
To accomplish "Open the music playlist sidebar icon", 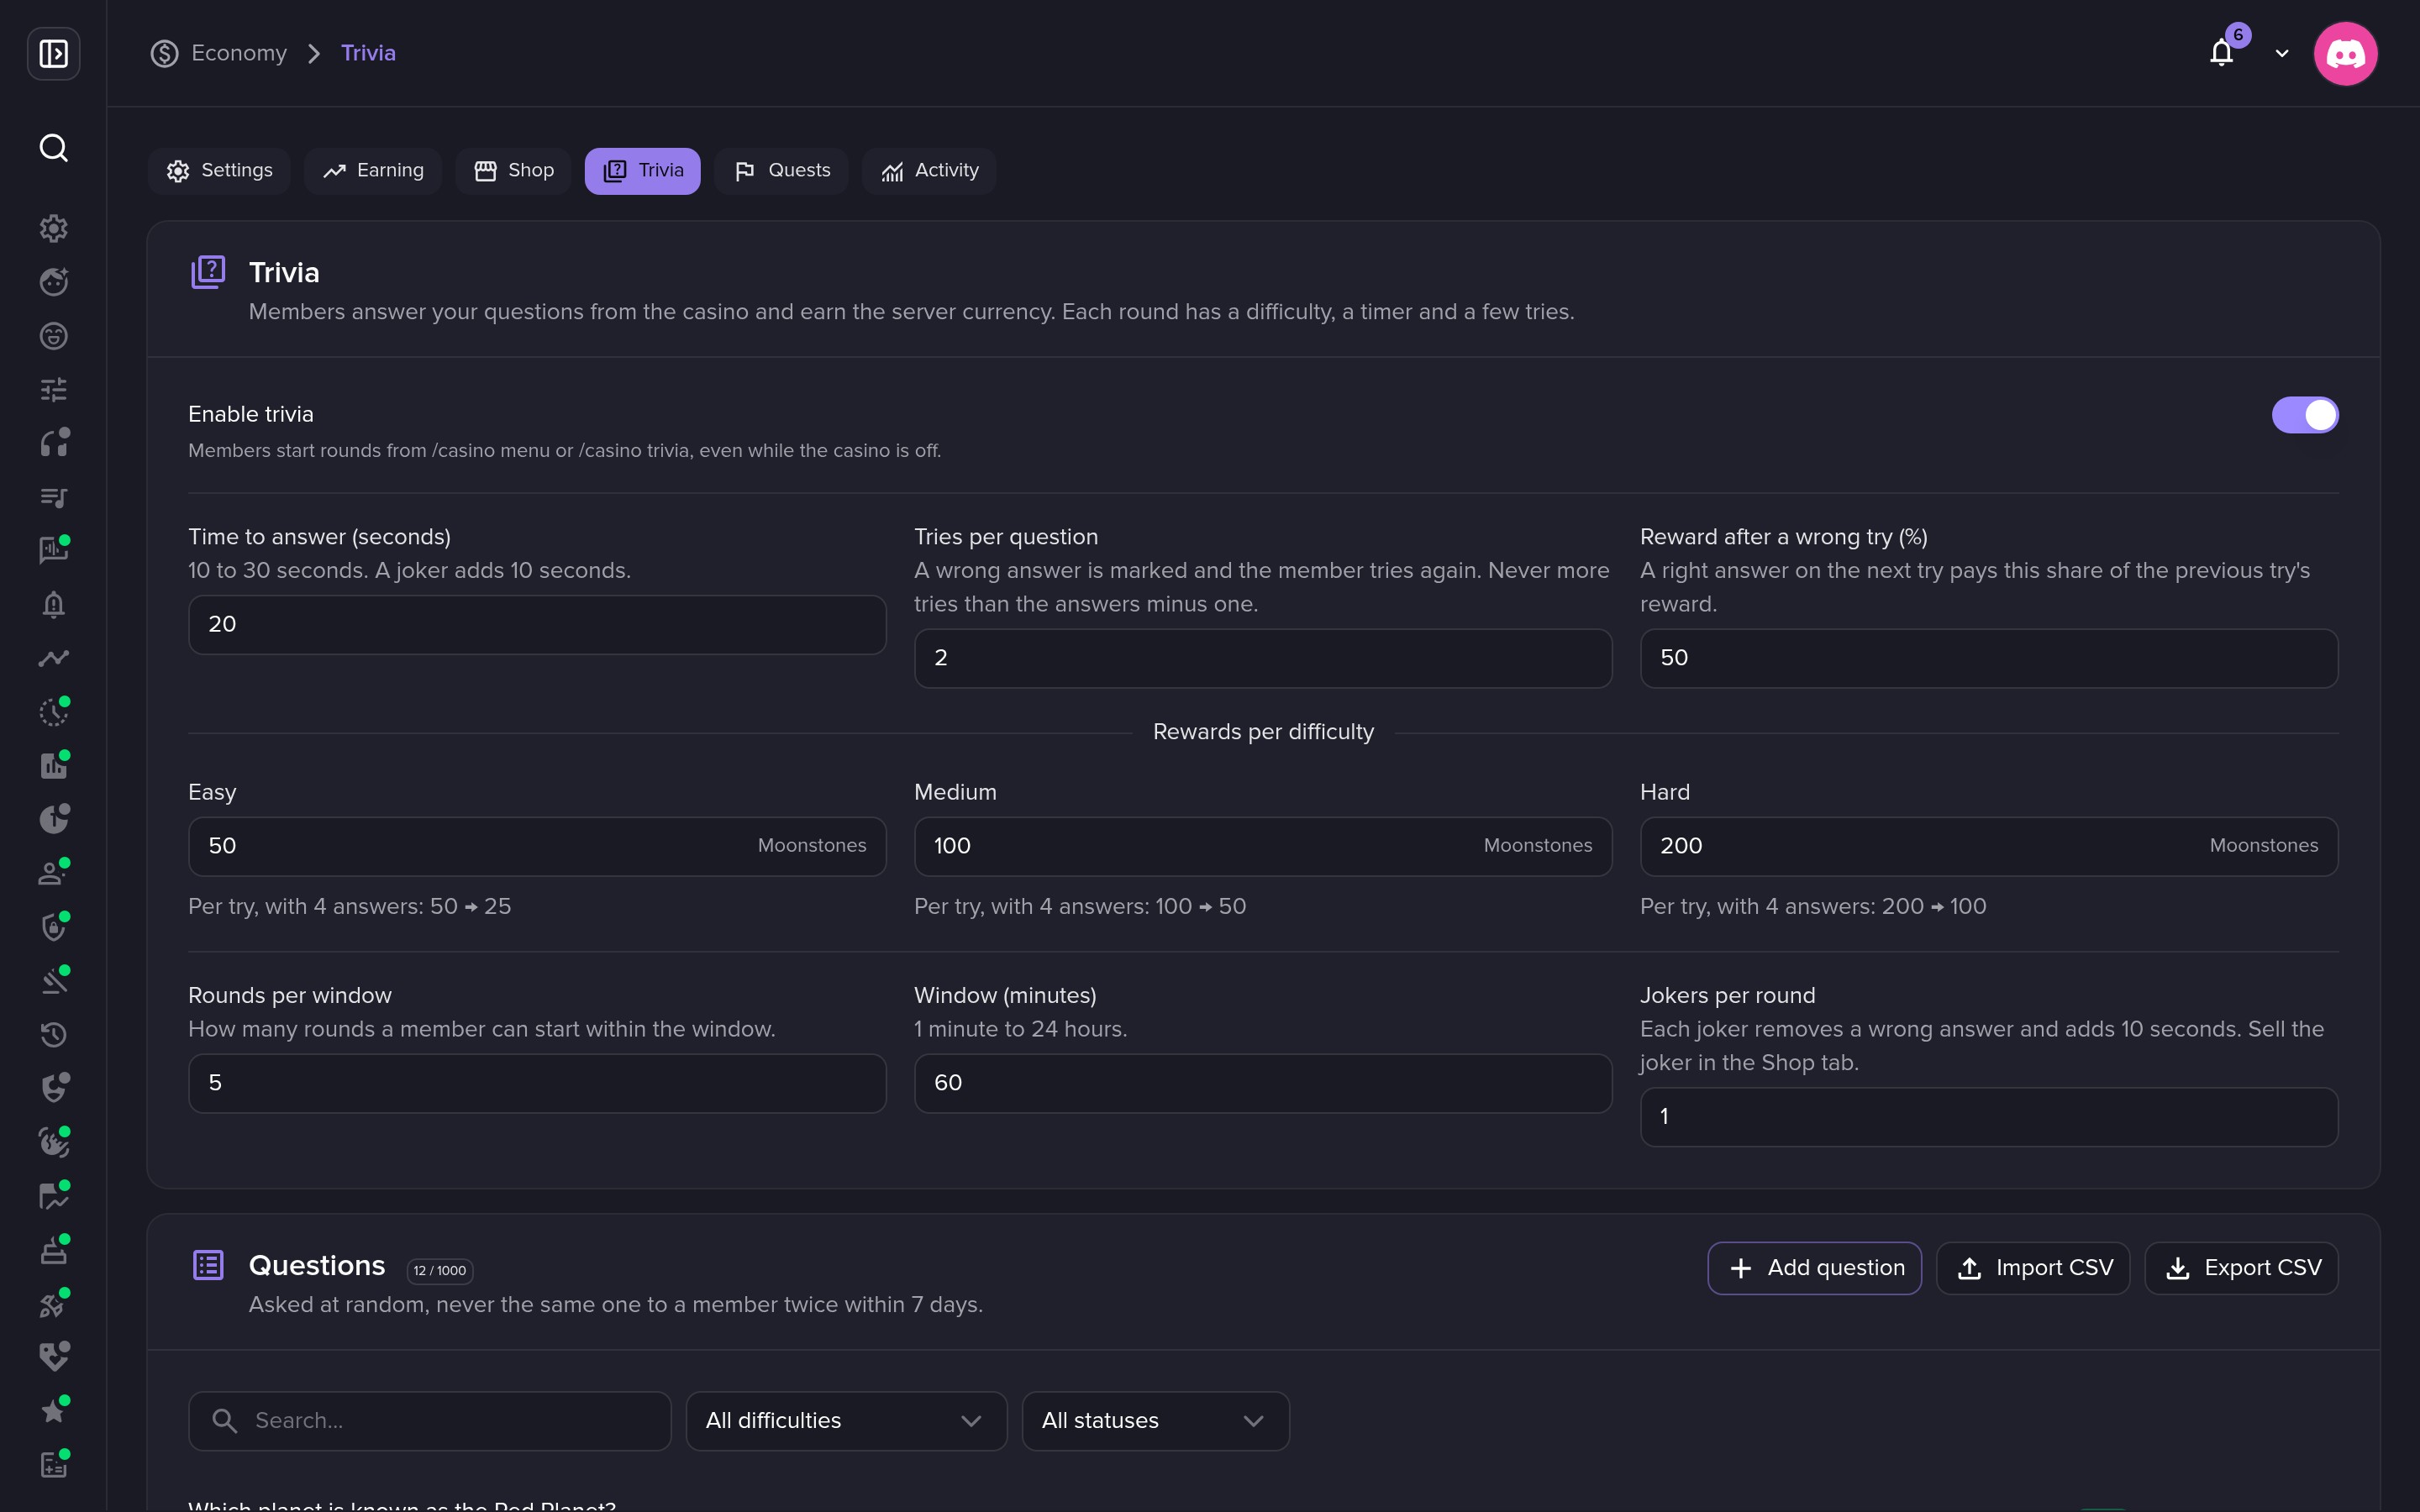I will pyautogui.click(x=53, y=497).
